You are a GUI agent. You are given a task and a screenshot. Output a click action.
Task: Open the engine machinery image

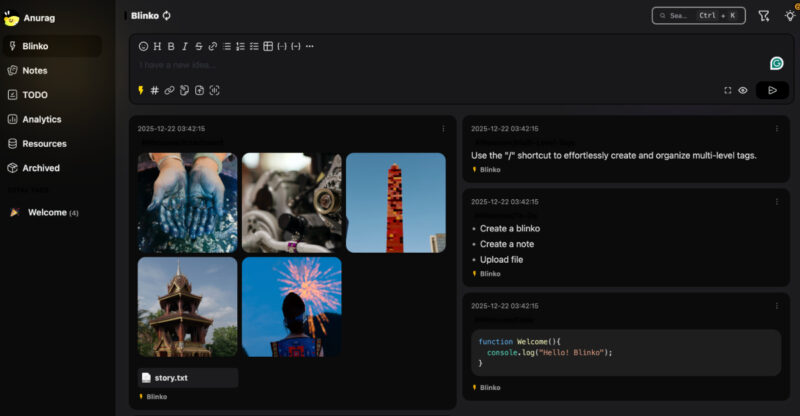tap(292, 203)
